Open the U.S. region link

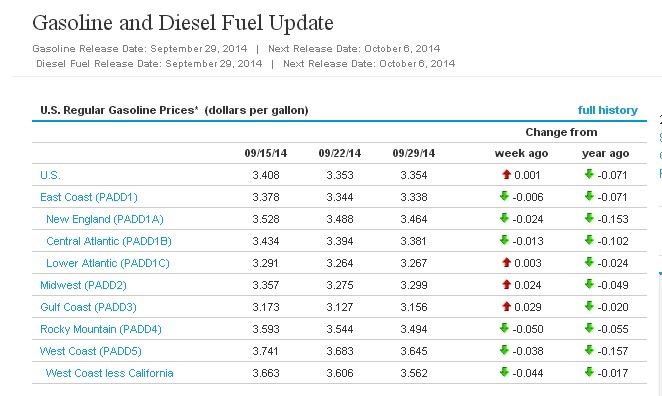(x=50, y=175)
